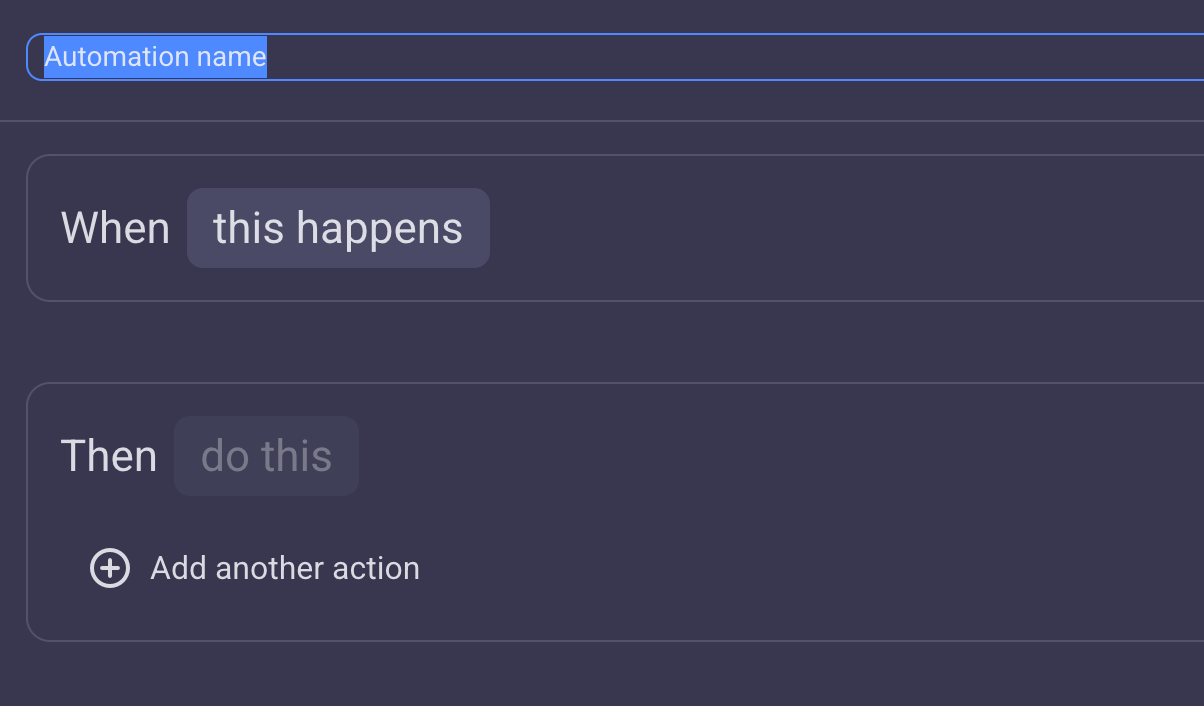Click the plus circle icon

coord(110,568)
